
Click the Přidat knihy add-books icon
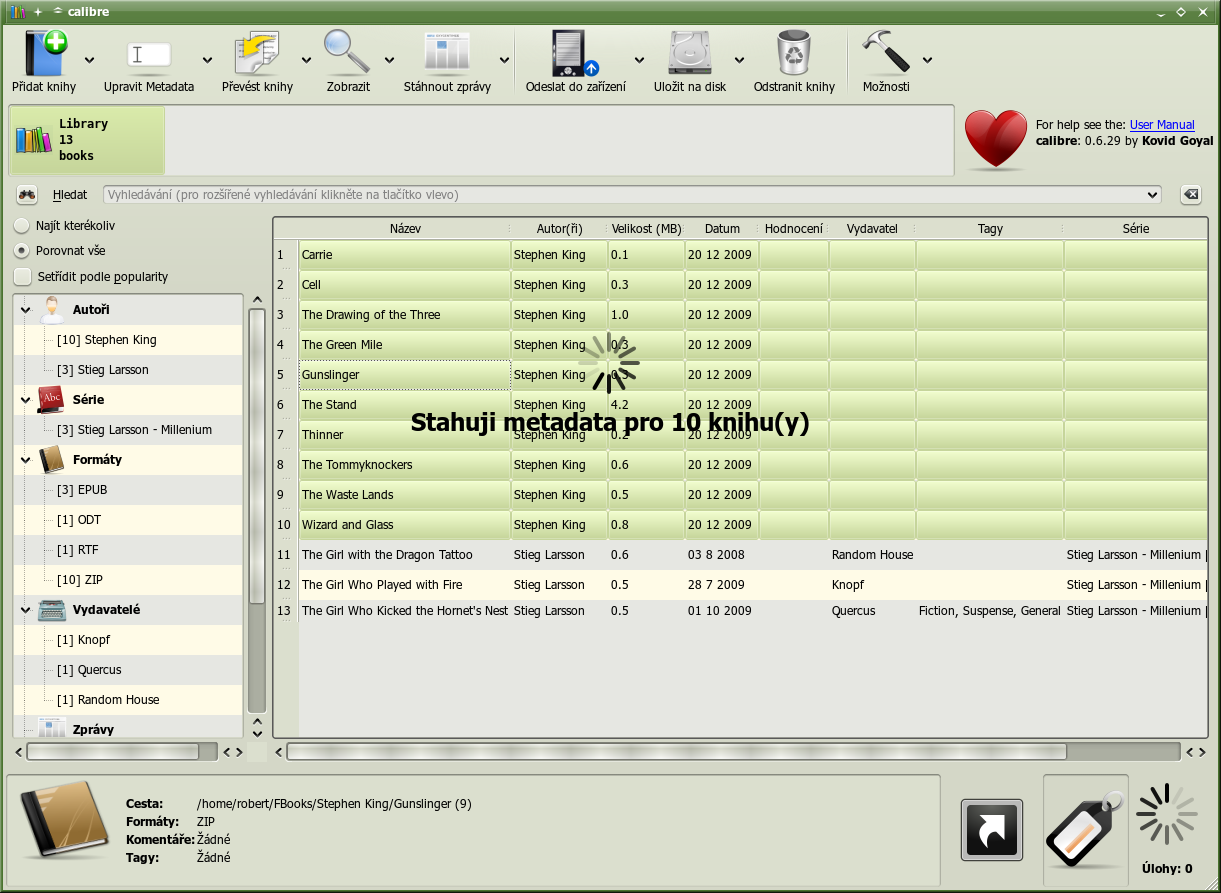point(45,53)
